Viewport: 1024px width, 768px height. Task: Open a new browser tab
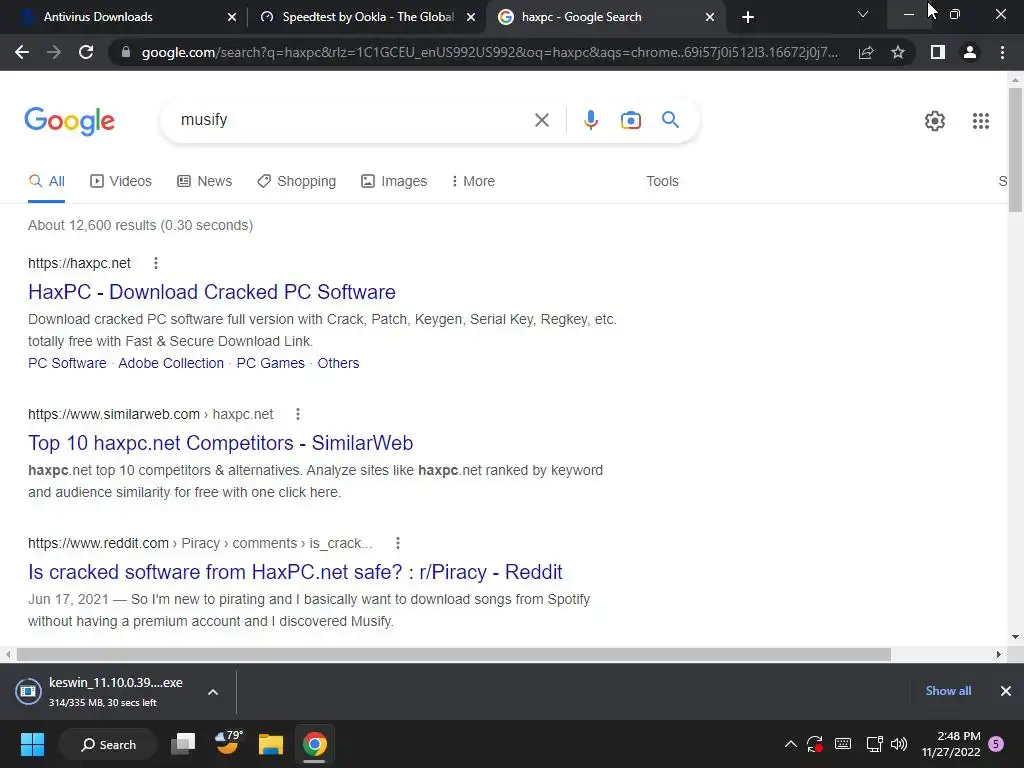(x=748, y=17)
